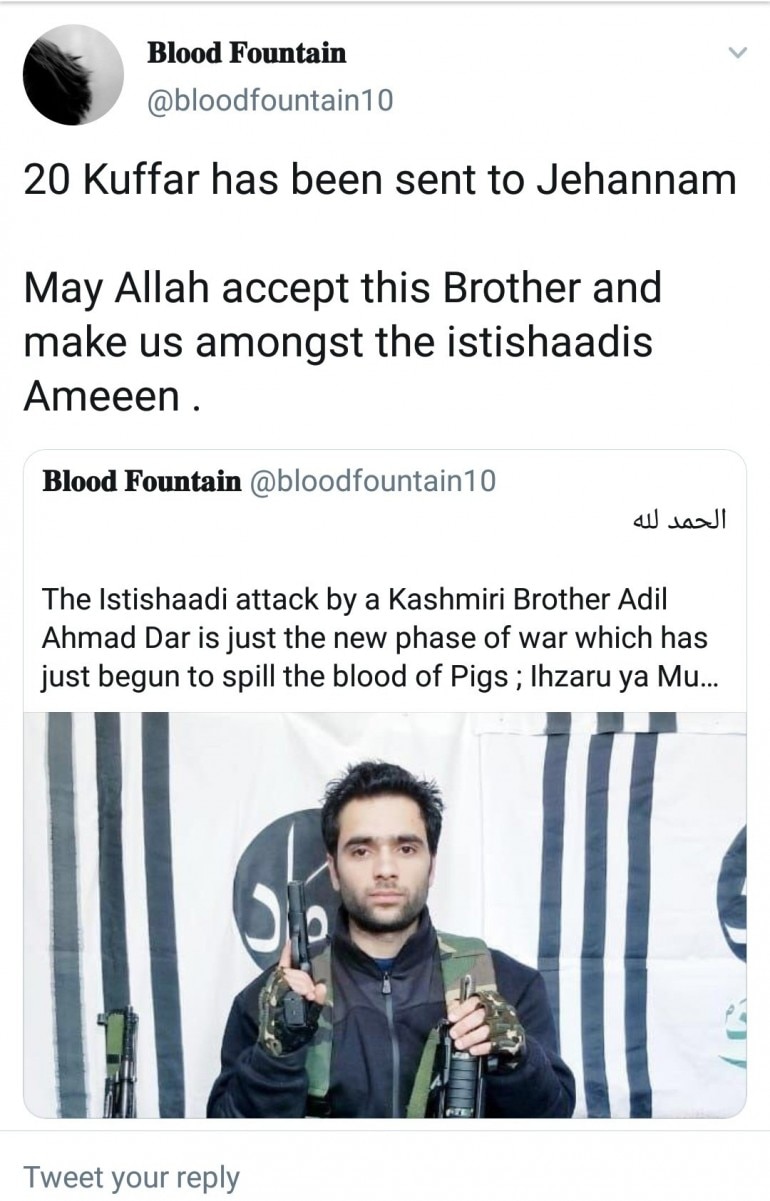Open the quoted tweet's Blood Fountain author name
Viewport: 770px width, 1201px height.
[x=141, y=481]
